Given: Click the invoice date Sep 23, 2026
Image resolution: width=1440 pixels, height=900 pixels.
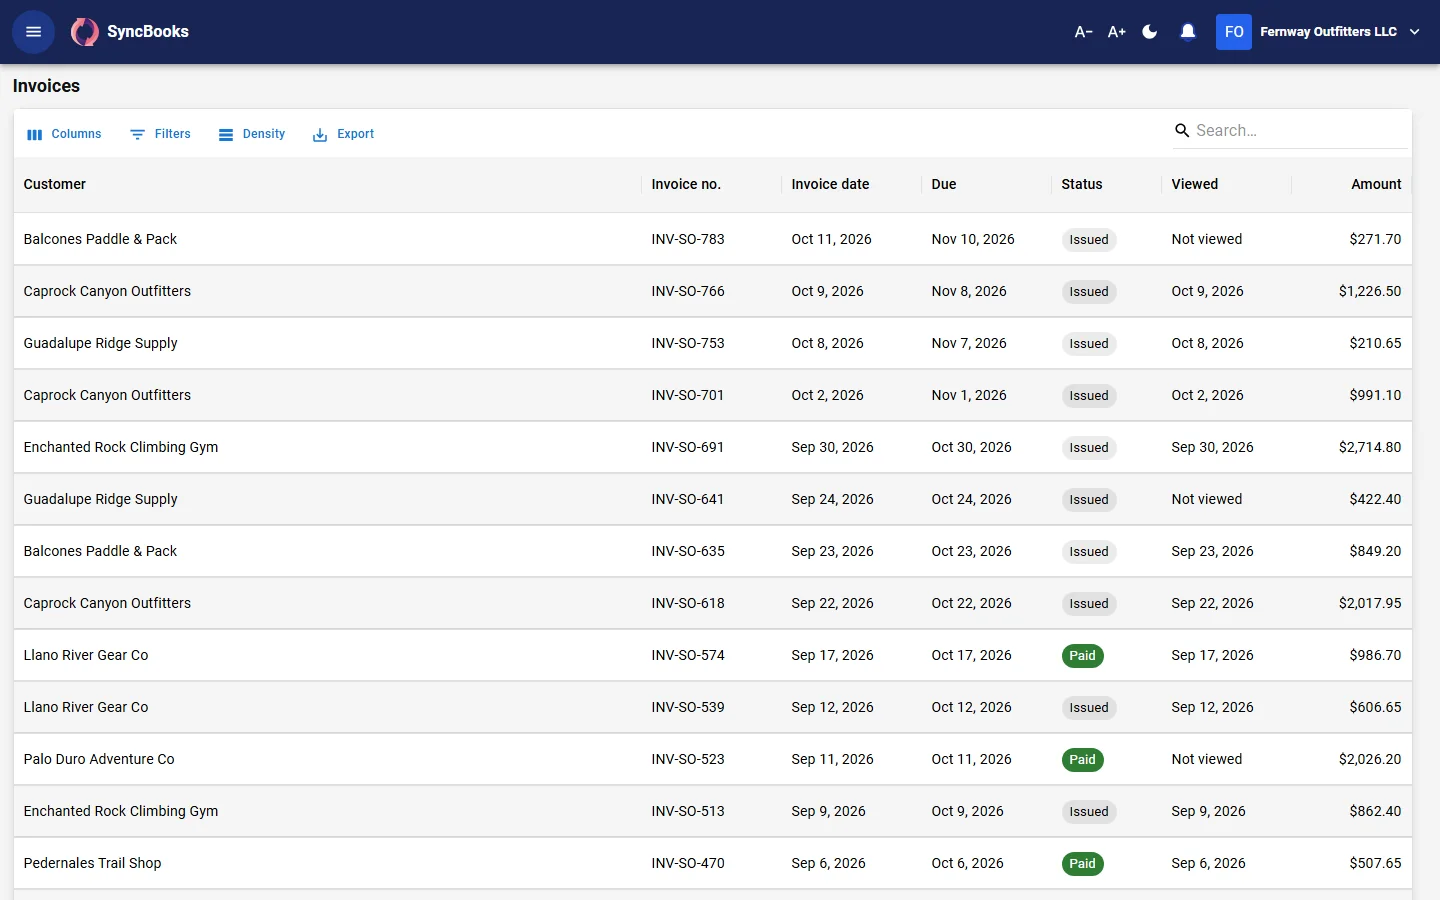Looking at the screenshot, I should pyautogui.click(x=833, y=551).
